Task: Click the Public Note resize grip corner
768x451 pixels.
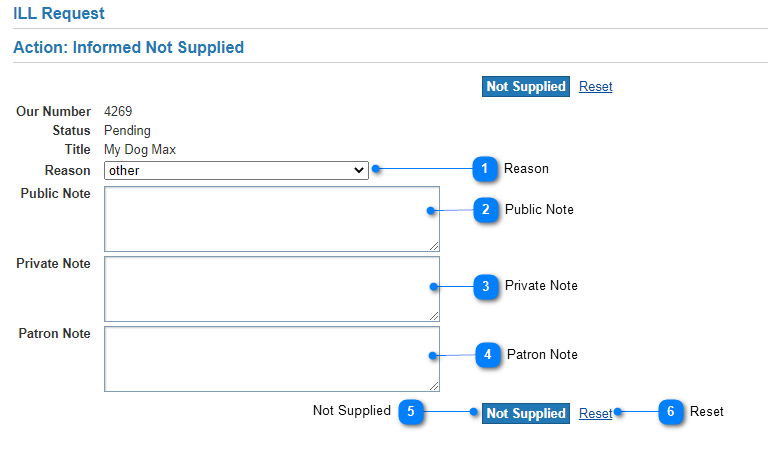Action: click(434, 246)
